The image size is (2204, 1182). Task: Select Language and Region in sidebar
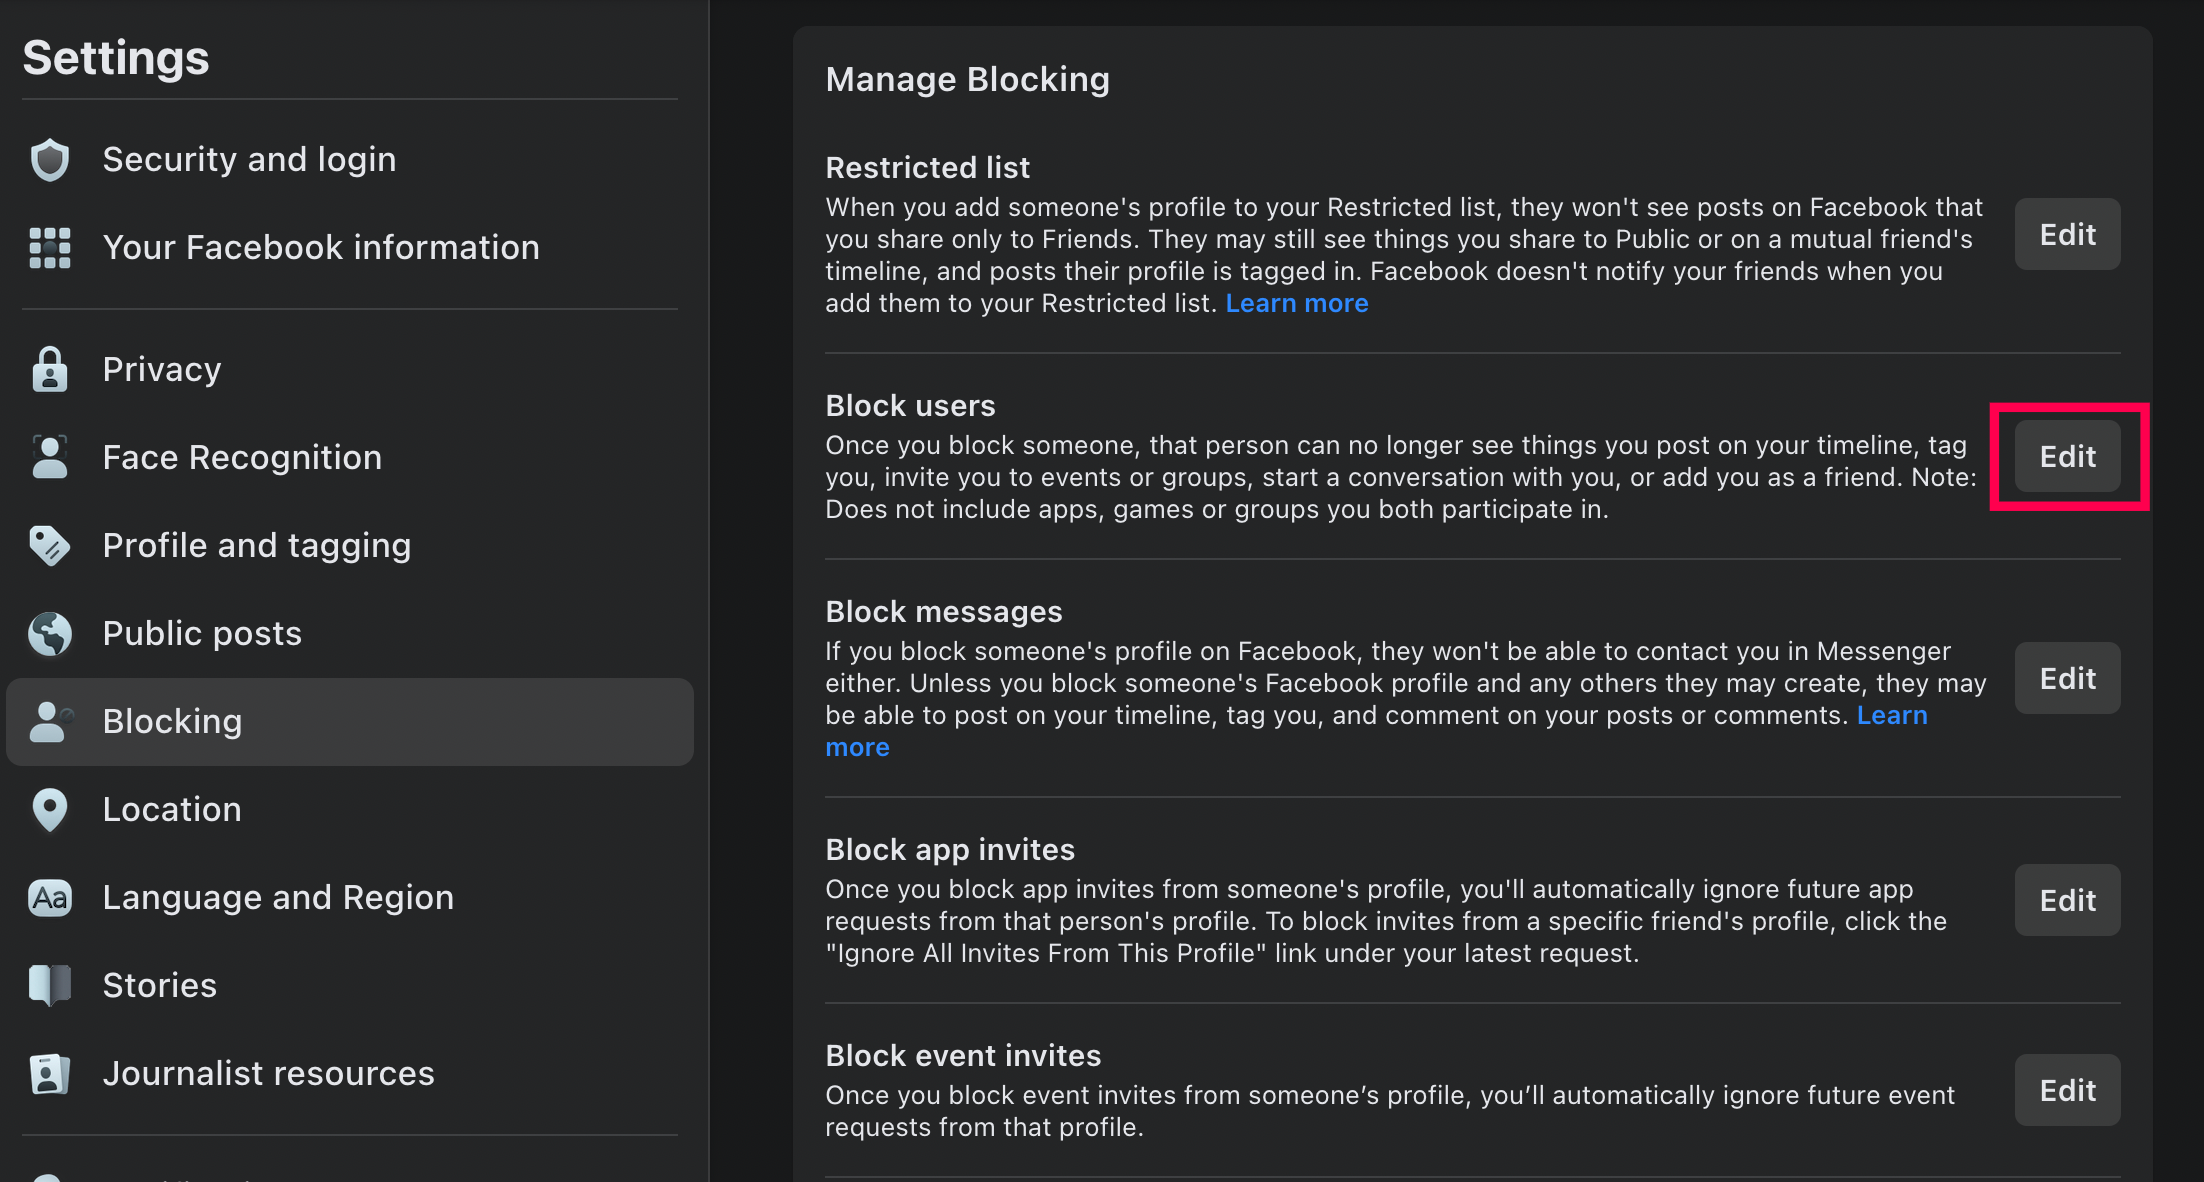coord(278,898)
